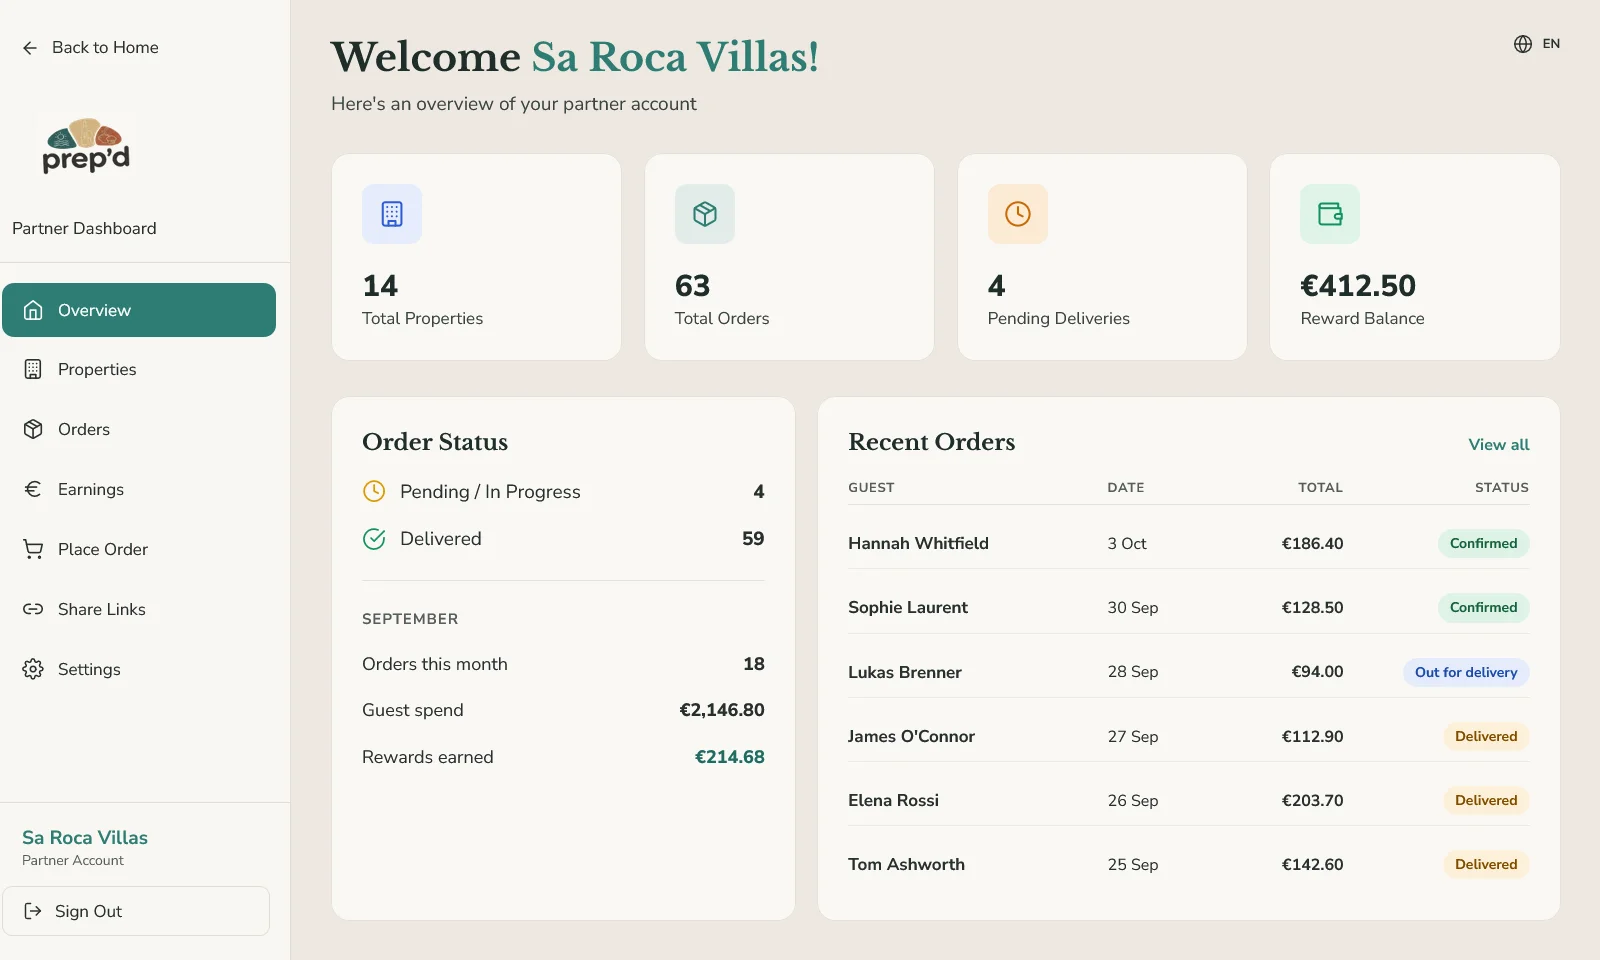Click the 28 Sep date cell

[x=1132, y=672]
